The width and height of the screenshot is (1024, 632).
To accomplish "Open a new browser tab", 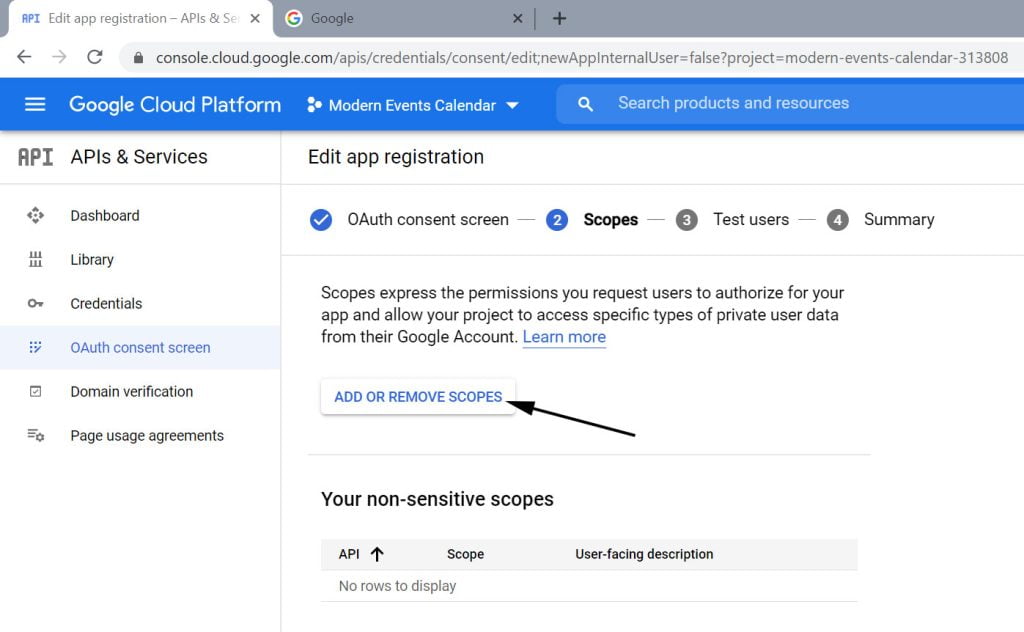I will [x=559, y=18].
